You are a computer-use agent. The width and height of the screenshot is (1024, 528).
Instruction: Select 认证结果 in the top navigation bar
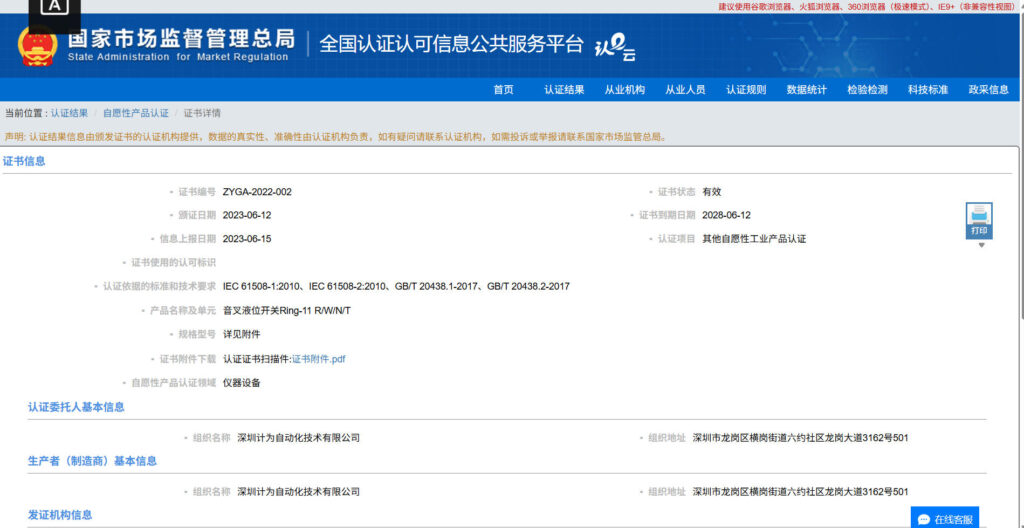coord(564,90)
